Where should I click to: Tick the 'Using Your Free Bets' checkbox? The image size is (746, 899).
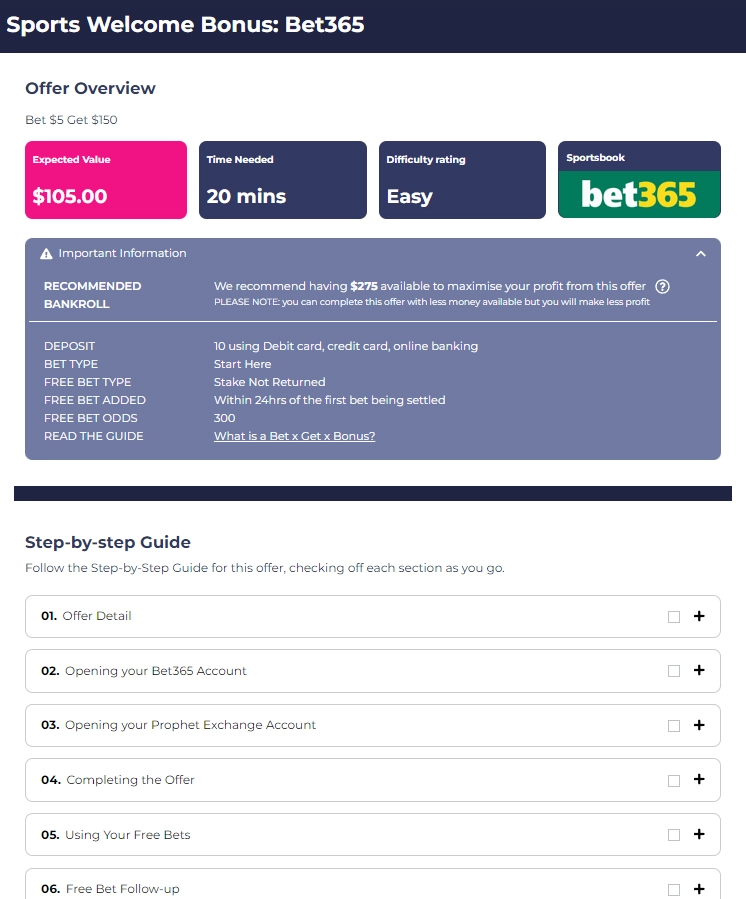point(673,834)
